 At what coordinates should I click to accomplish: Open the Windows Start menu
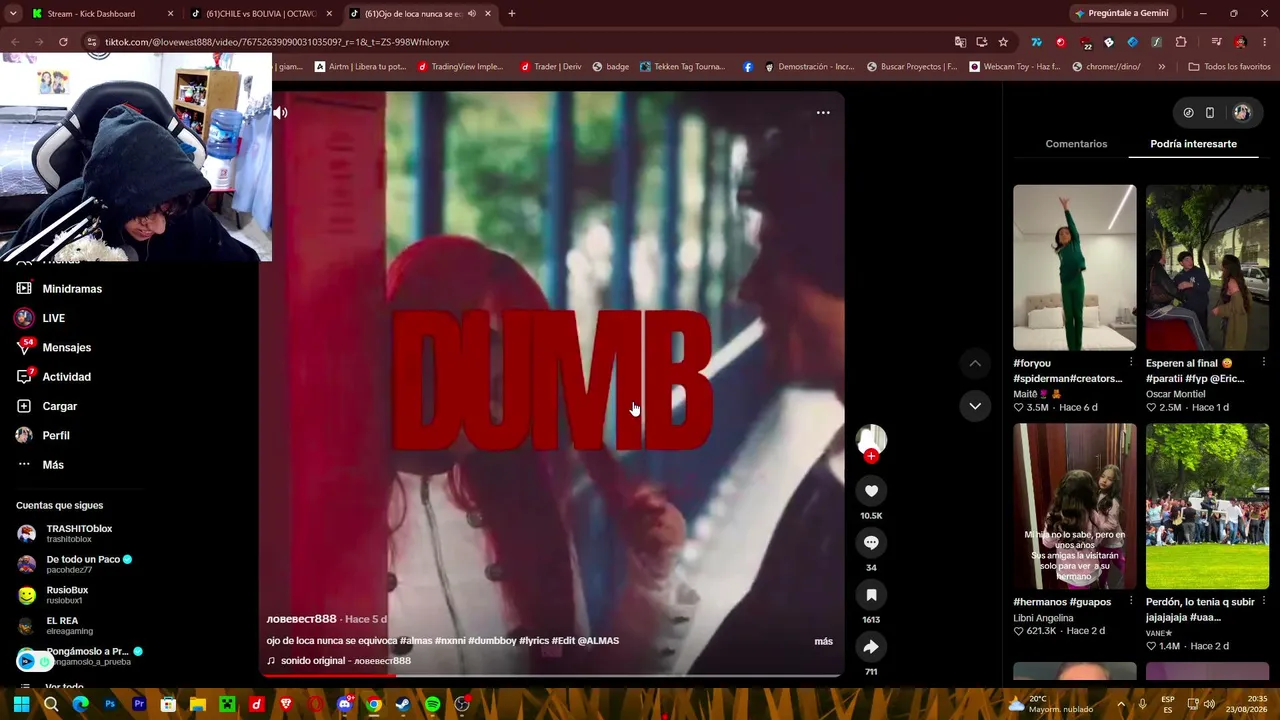coord(21,704)
